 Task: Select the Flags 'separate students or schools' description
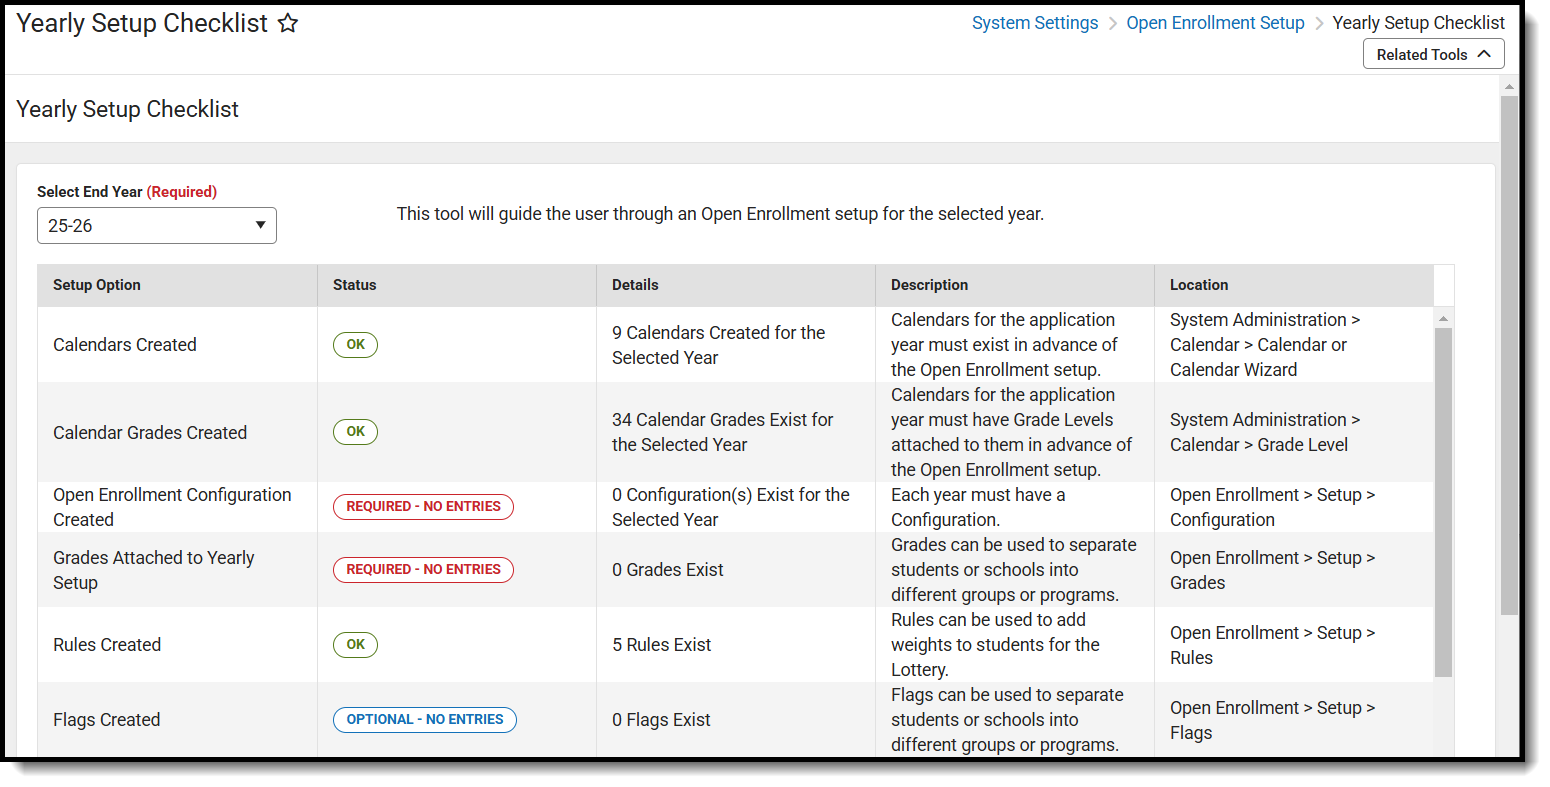(x=1007, y=720)
